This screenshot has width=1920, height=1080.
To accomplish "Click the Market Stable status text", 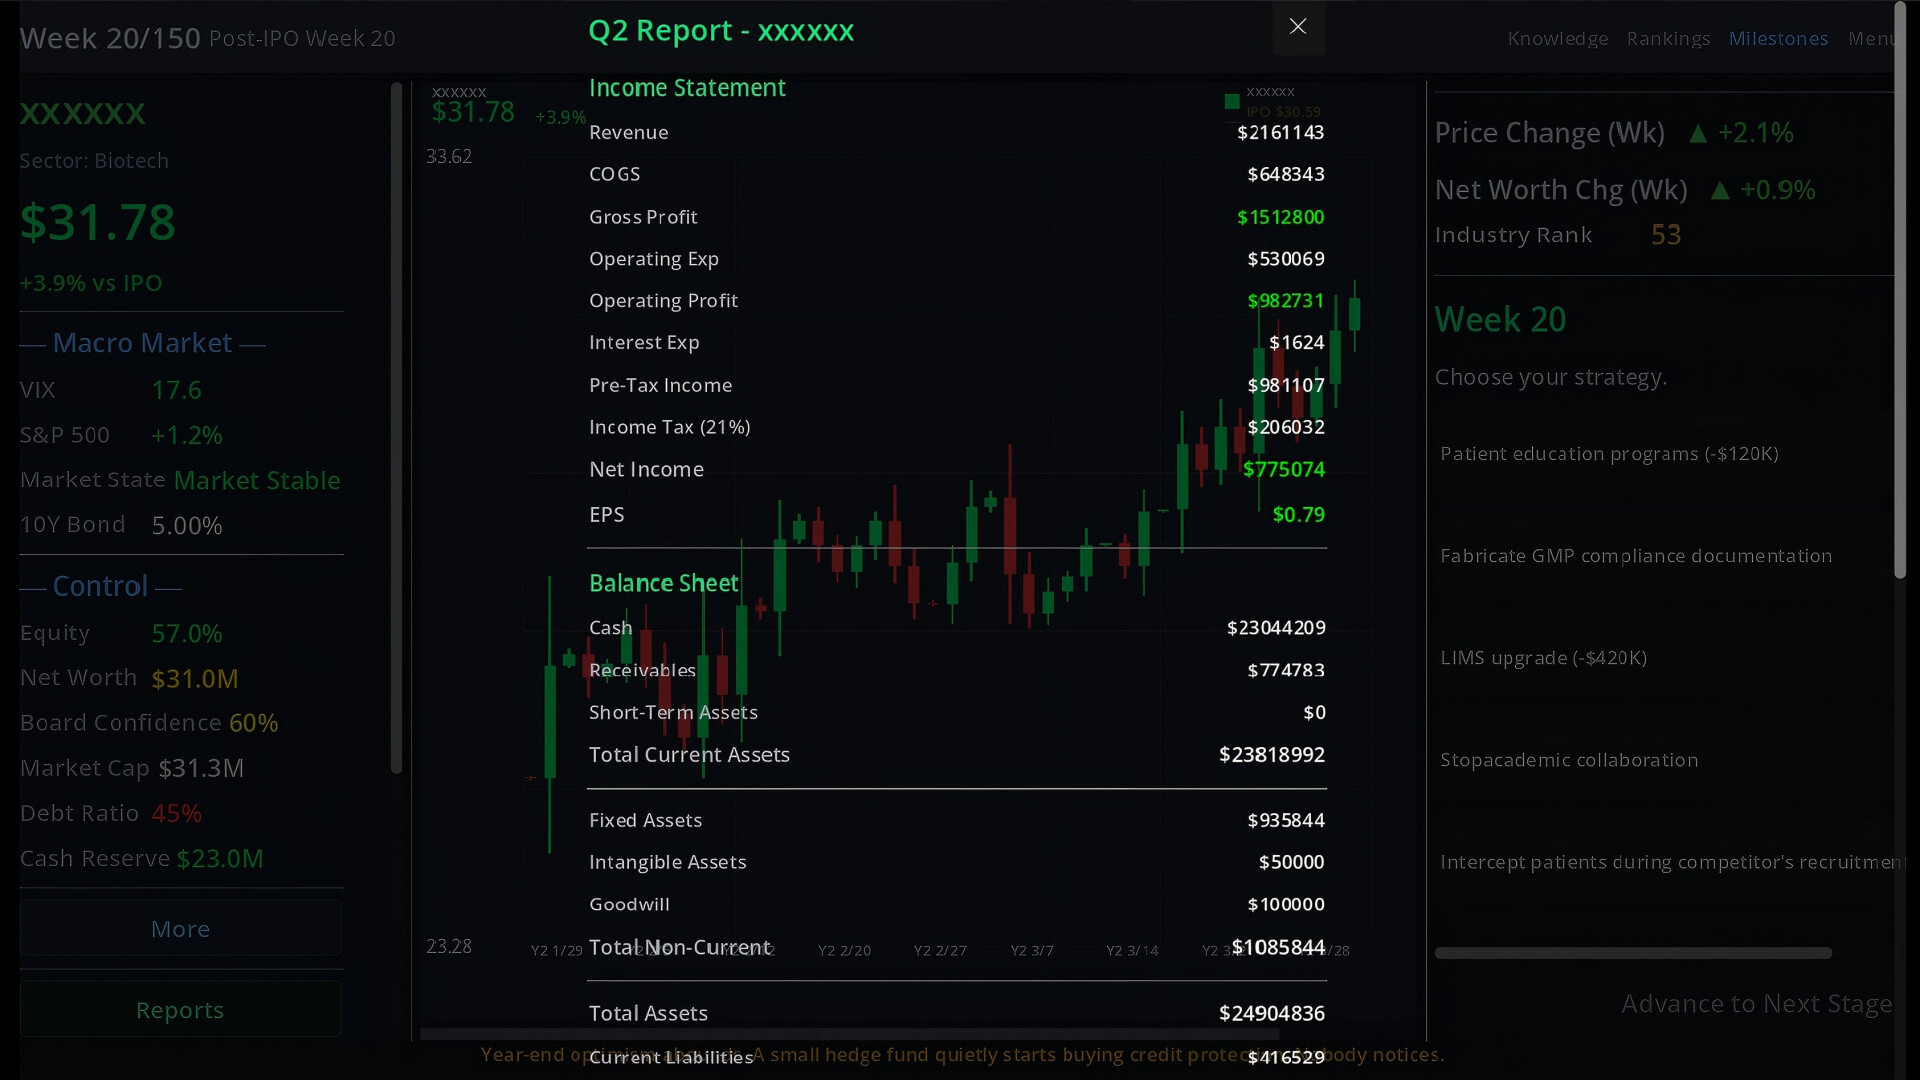I will [x=257, y=480].
